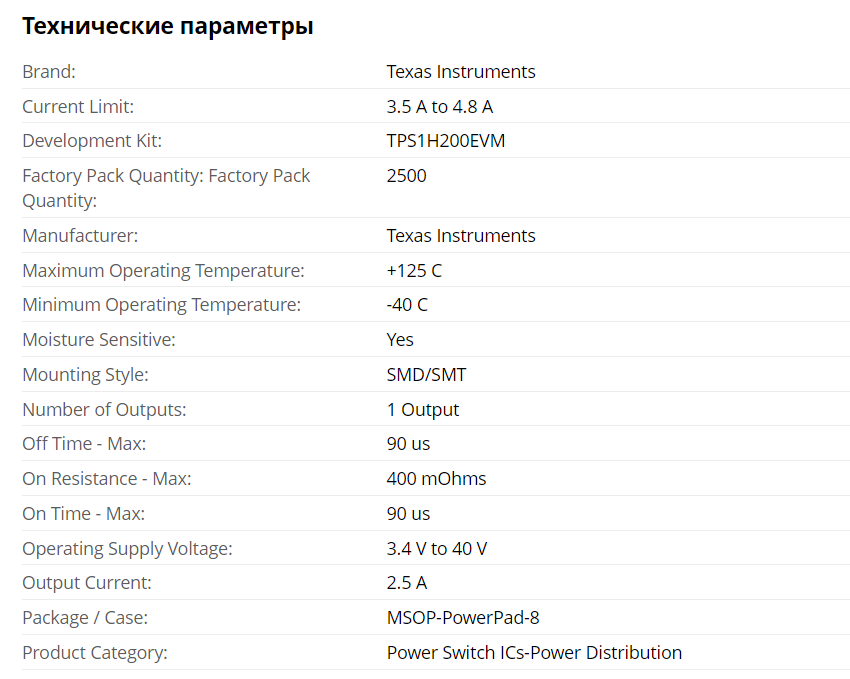Viewport: 850px width, 679px height.
Task: Click the Texas Instruments value beside Brand
Action: (460, 72)
